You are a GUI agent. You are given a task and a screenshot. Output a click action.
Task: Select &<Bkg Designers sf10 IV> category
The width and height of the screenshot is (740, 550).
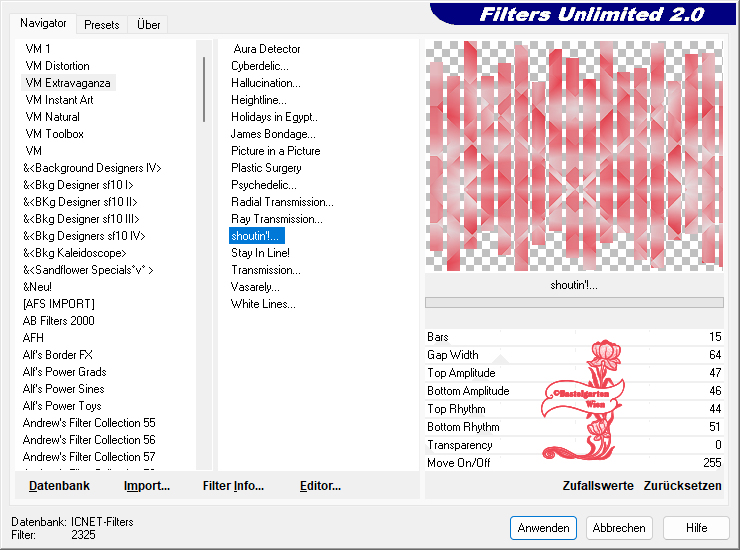pos(84,236)
